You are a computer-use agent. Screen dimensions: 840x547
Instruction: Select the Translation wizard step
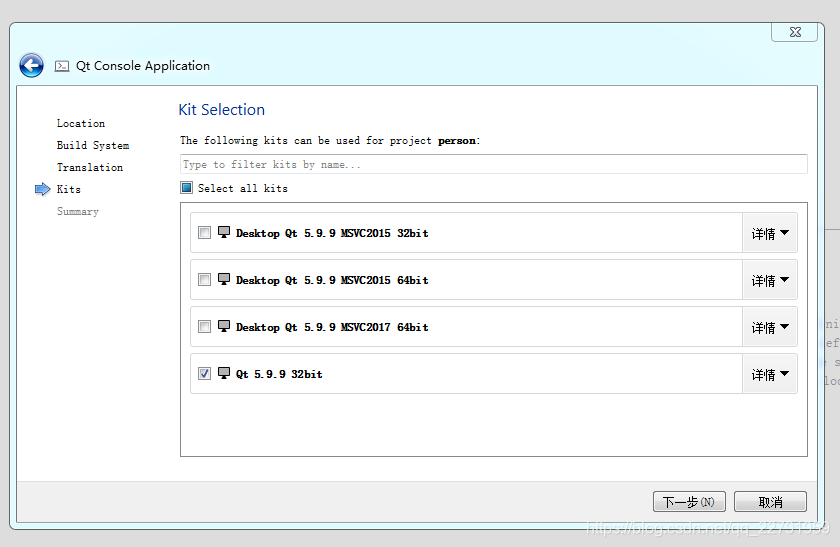click(89, 167)
